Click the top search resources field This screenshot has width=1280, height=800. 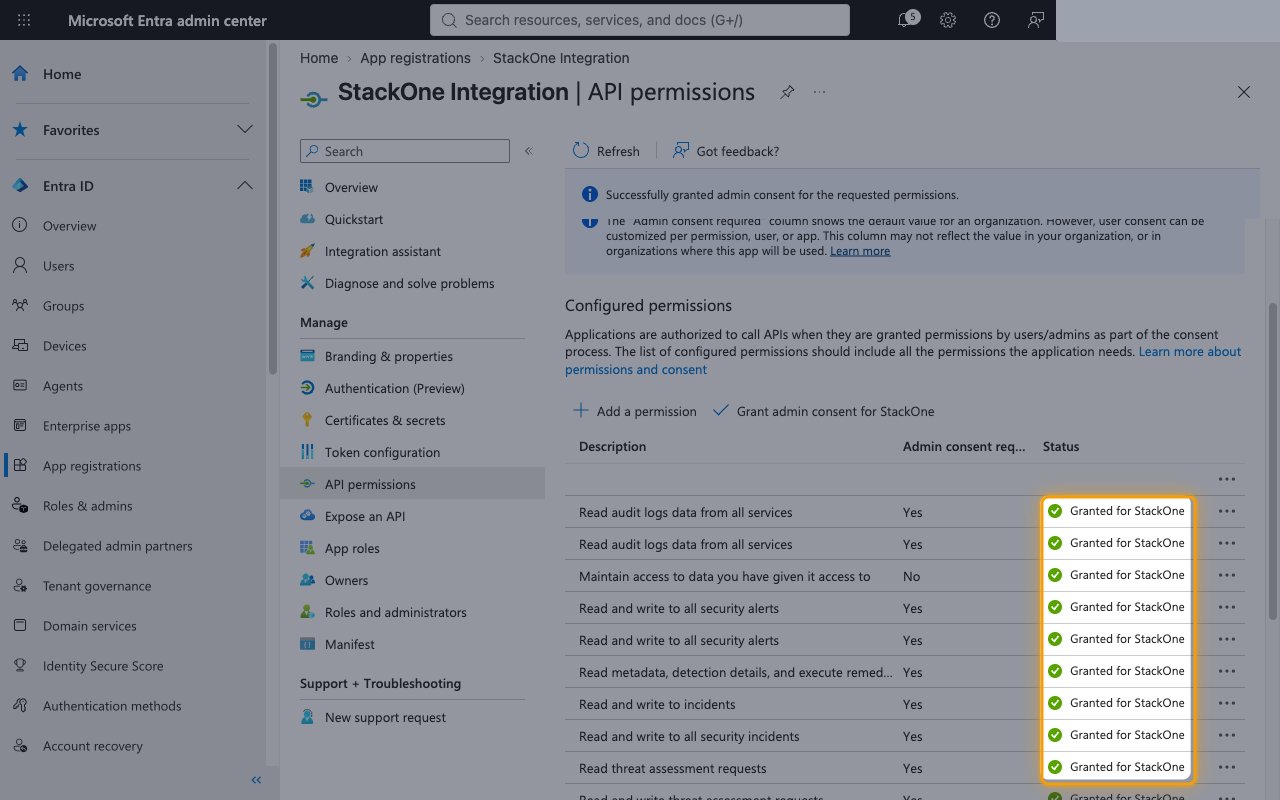pyautogui.click(x=640, y=20)
